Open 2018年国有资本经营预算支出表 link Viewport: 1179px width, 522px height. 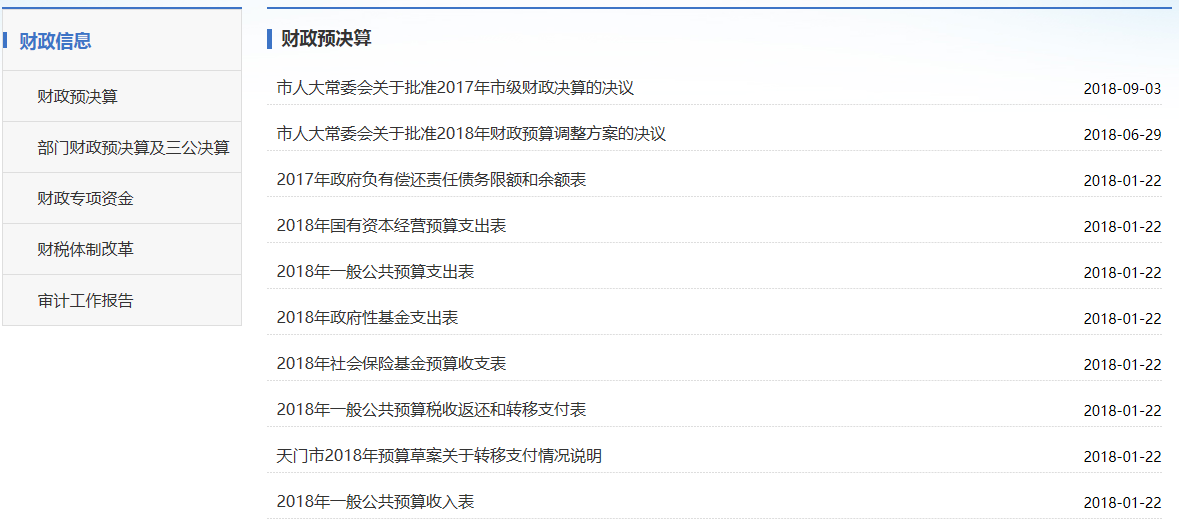click(x=391, y=226)
